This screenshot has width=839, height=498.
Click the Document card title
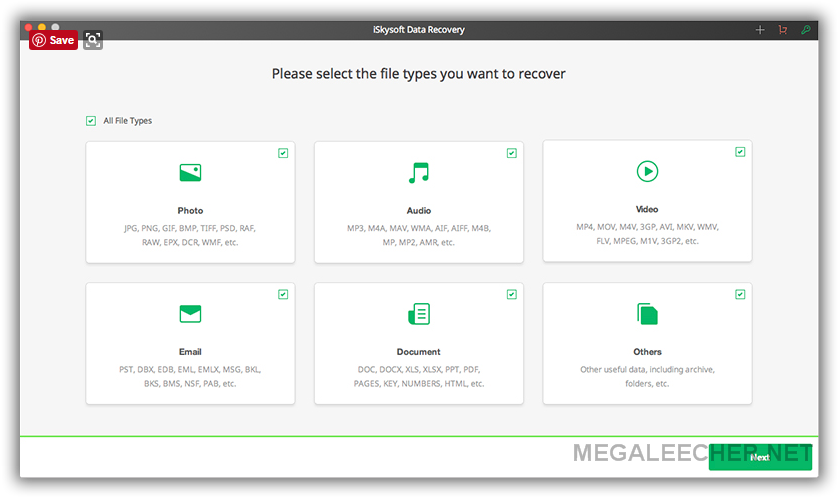click(x=419, y=352)
